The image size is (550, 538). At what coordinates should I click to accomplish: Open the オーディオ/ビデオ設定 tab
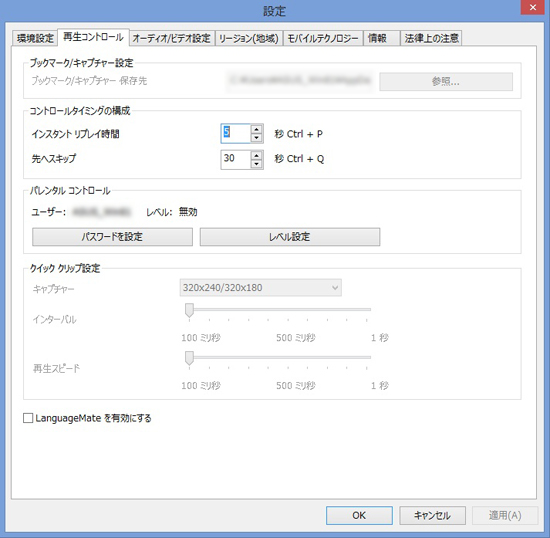click(172, 38)
